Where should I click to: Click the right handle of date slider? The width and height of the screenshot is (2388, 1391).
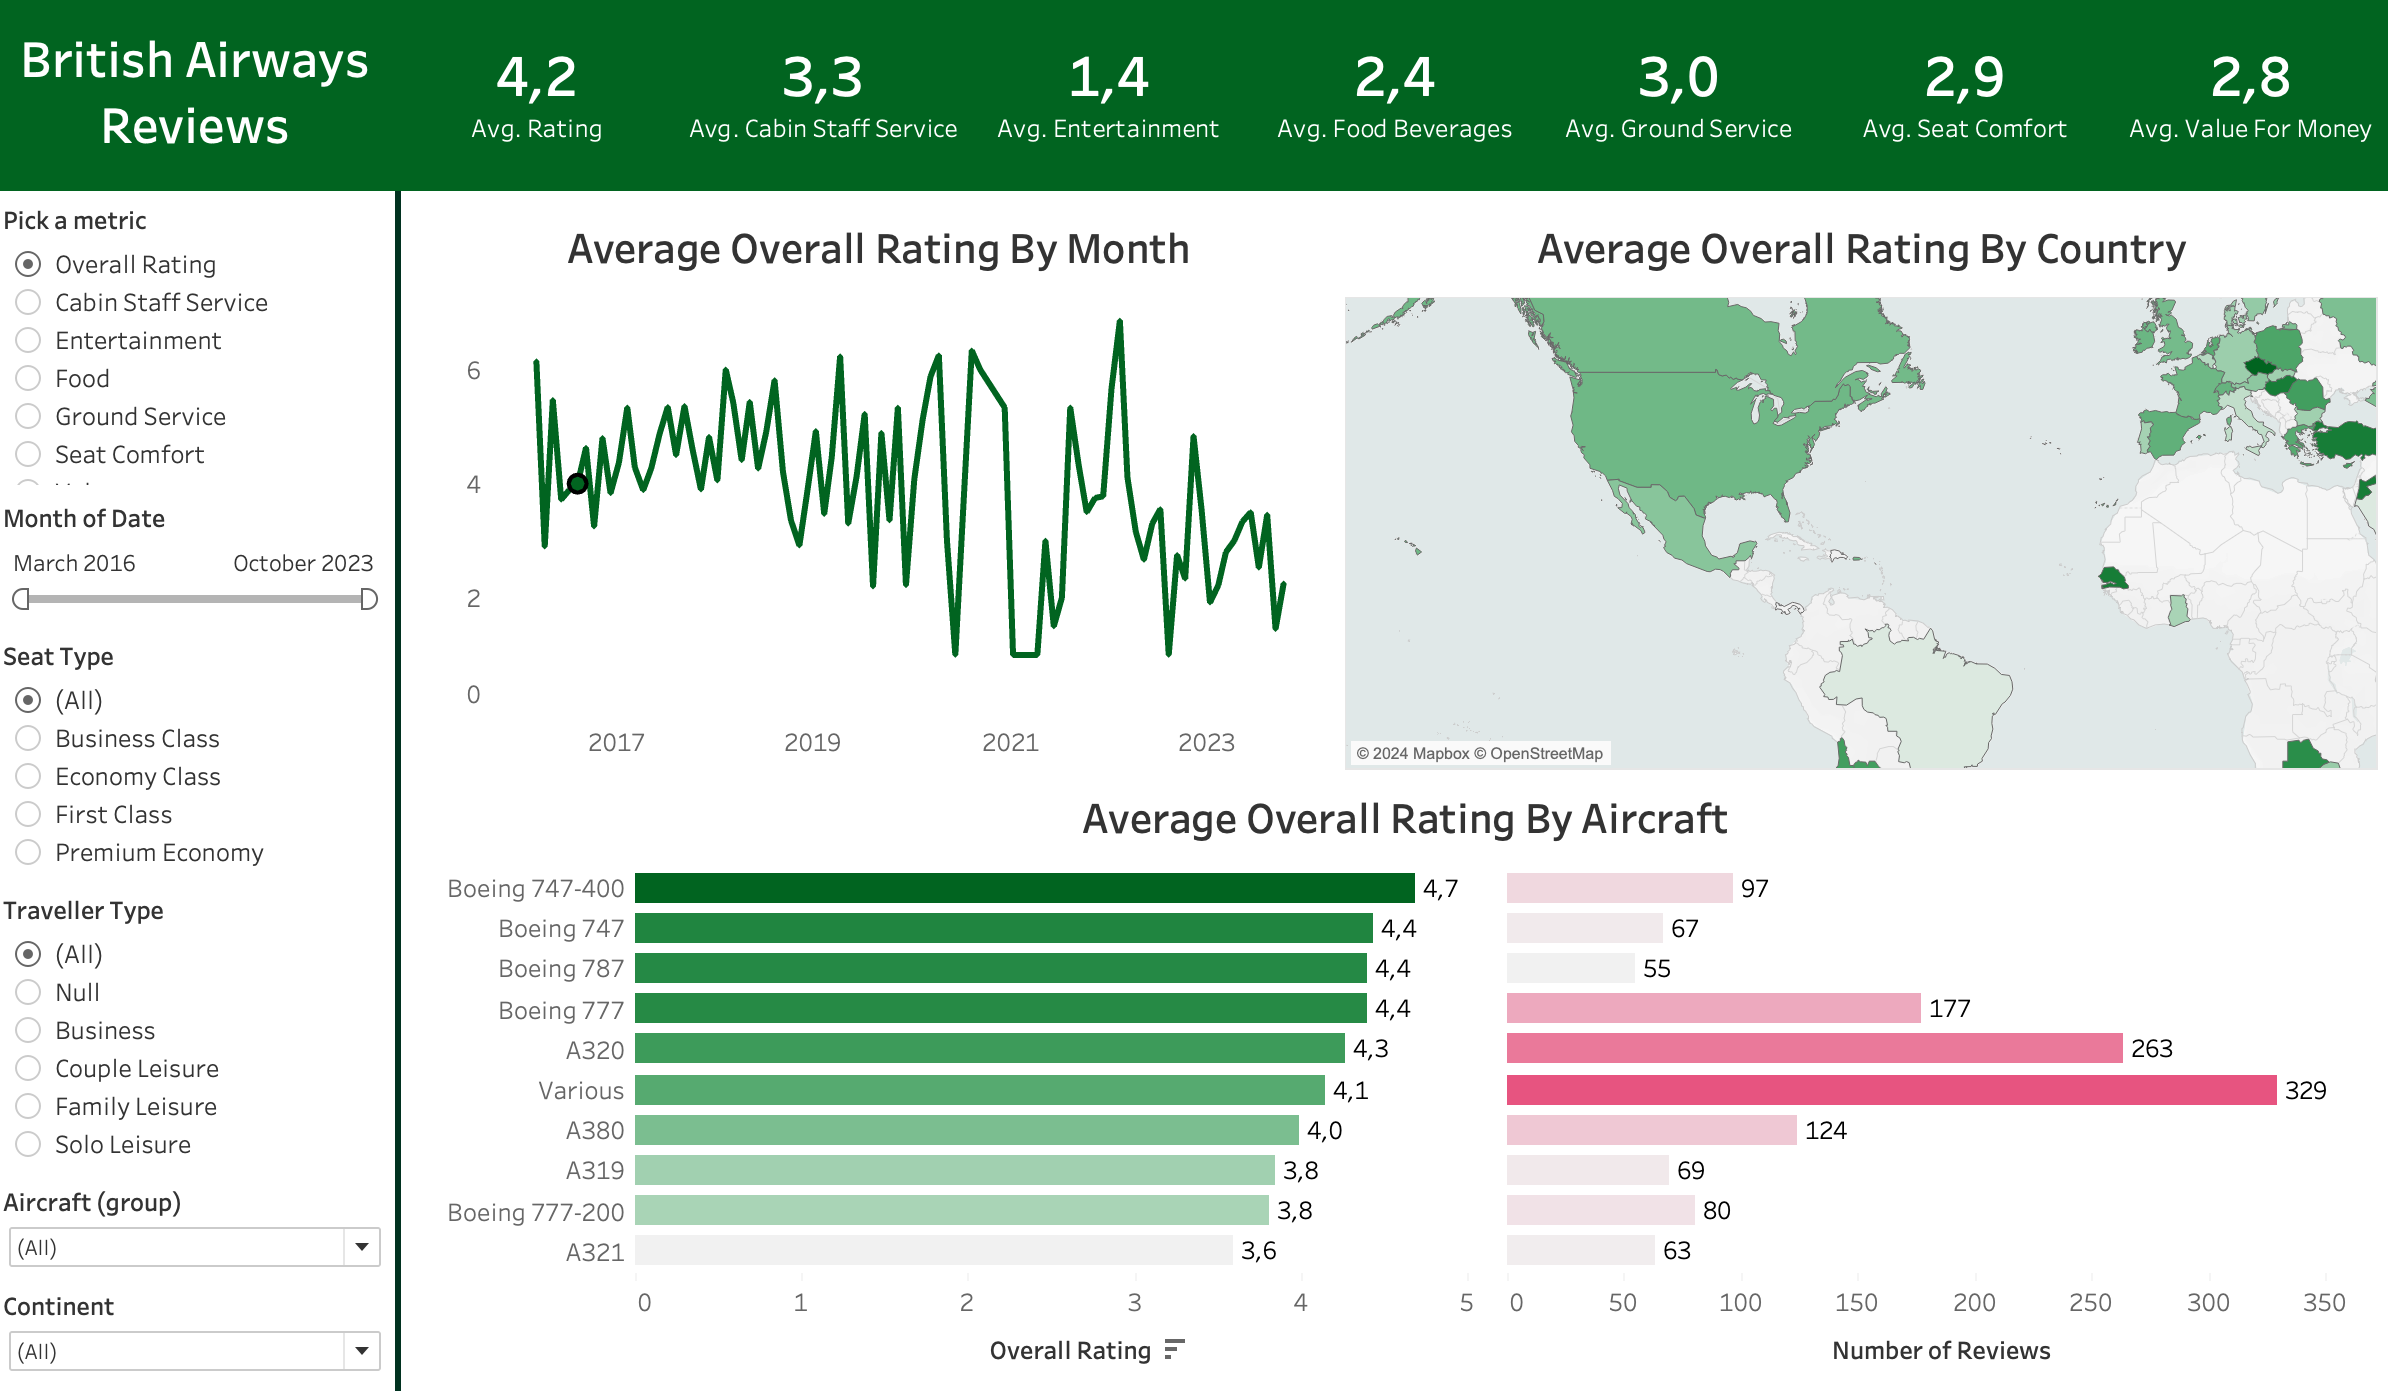[369, 599]
